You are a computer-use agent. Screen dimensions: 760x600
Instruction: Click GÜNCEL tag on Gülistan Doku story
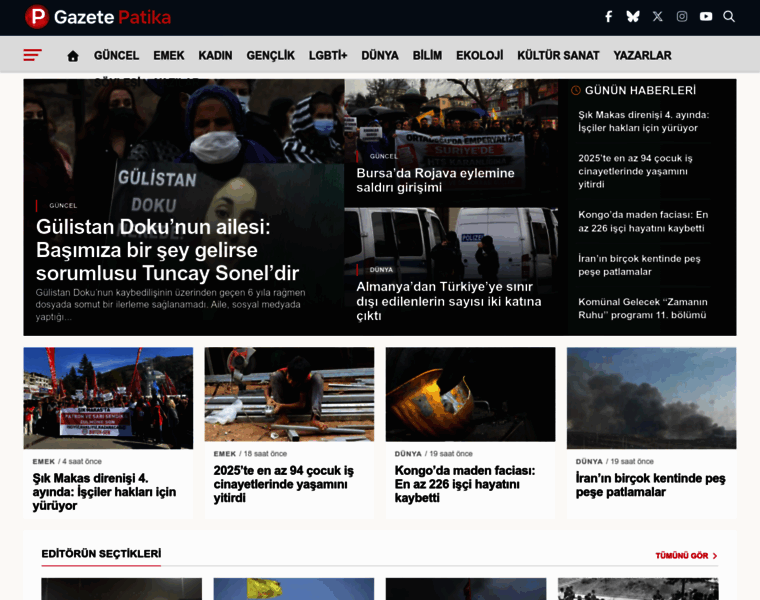pos(63,205)
